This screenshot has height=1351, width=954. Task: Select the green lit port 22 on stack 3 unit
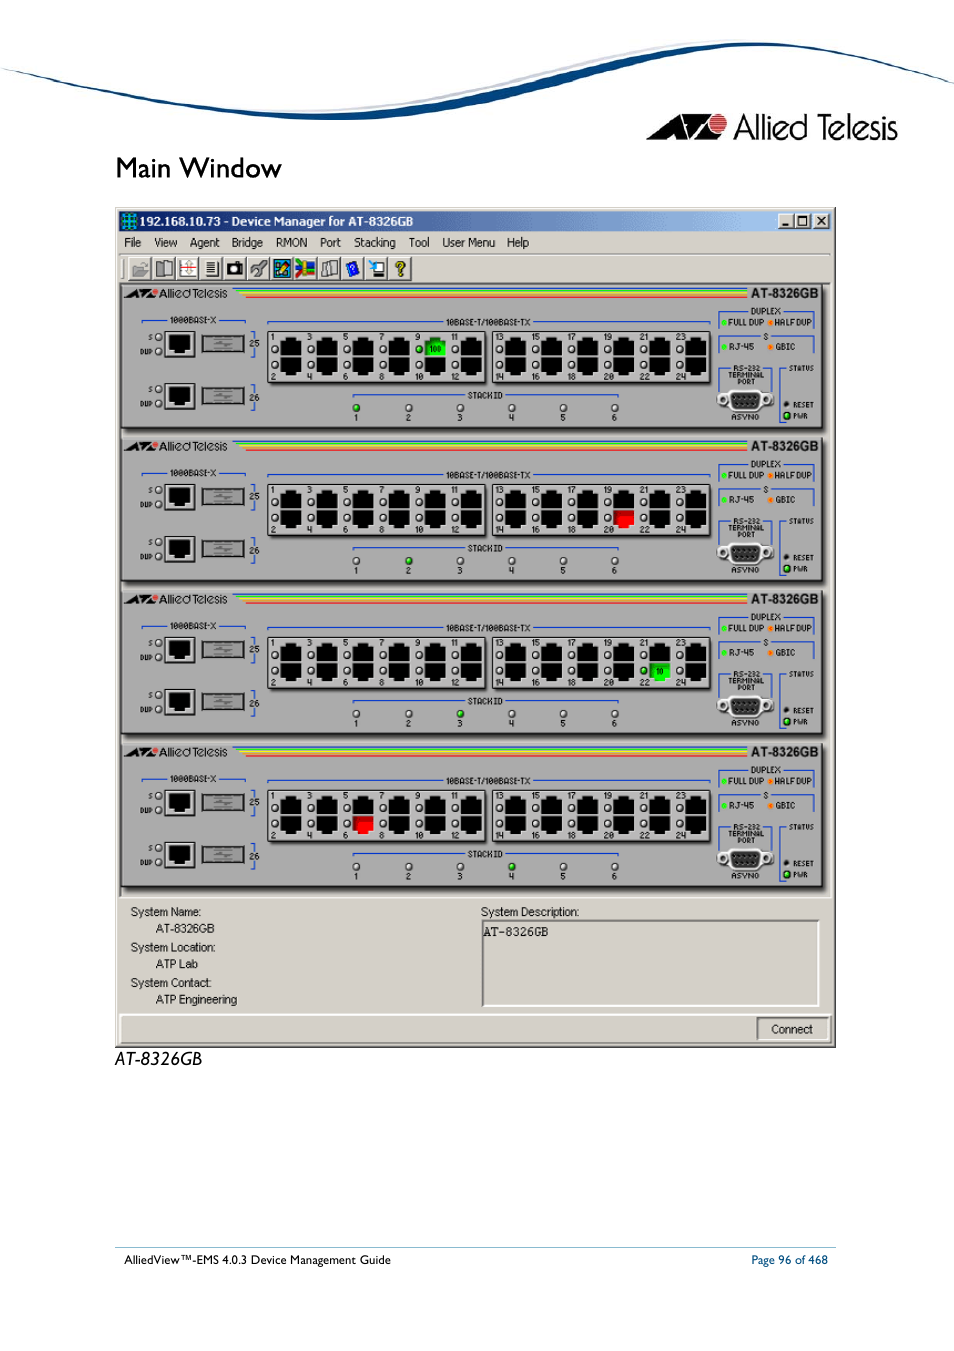[660, 672]
